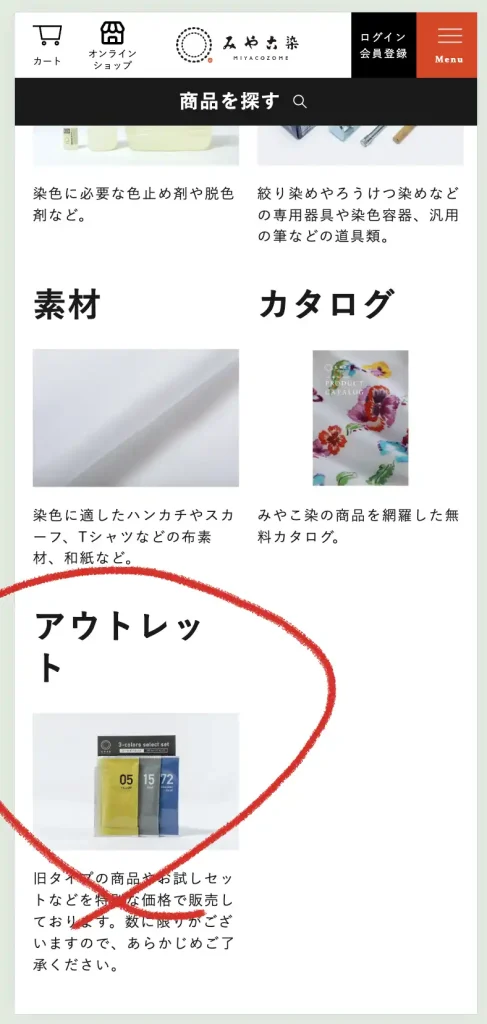487x1024 pixels.
Task: Click the search magnifier icon
Action: (x=300, y=101)
